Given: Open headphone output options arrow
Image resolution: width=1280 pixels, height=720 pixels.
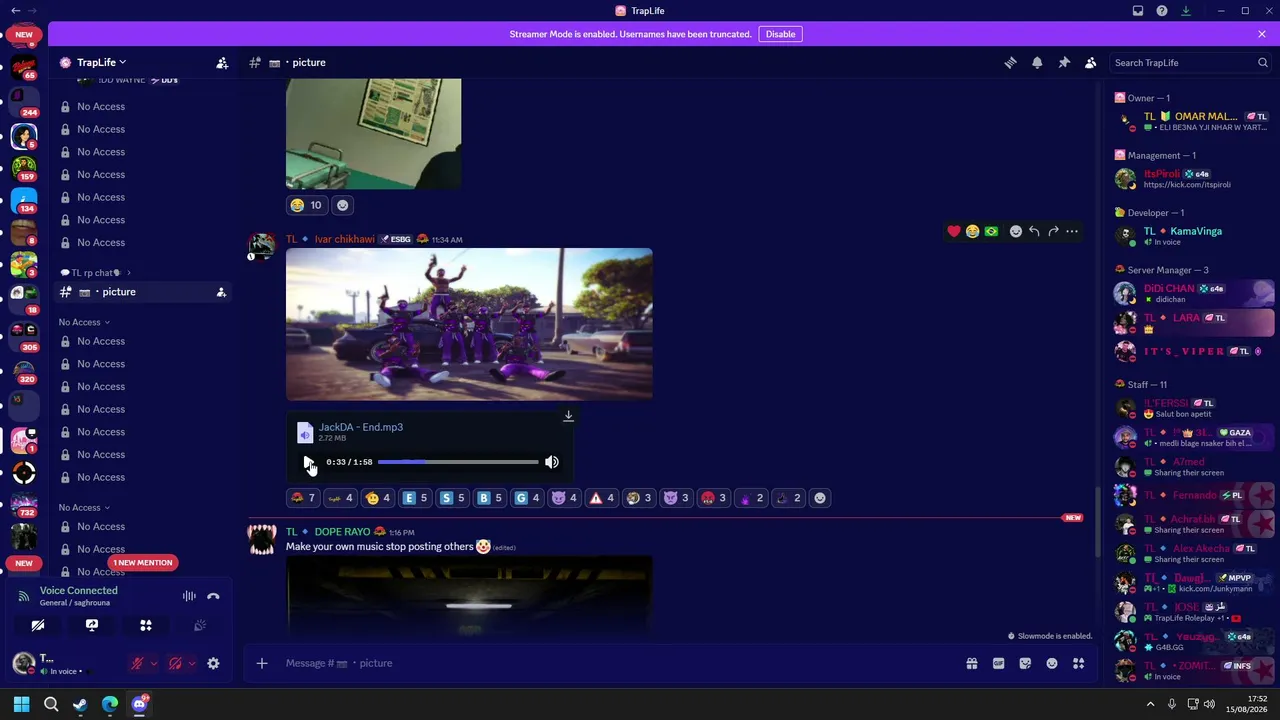Looking at the screenshot, I should (x=192, y=663).
